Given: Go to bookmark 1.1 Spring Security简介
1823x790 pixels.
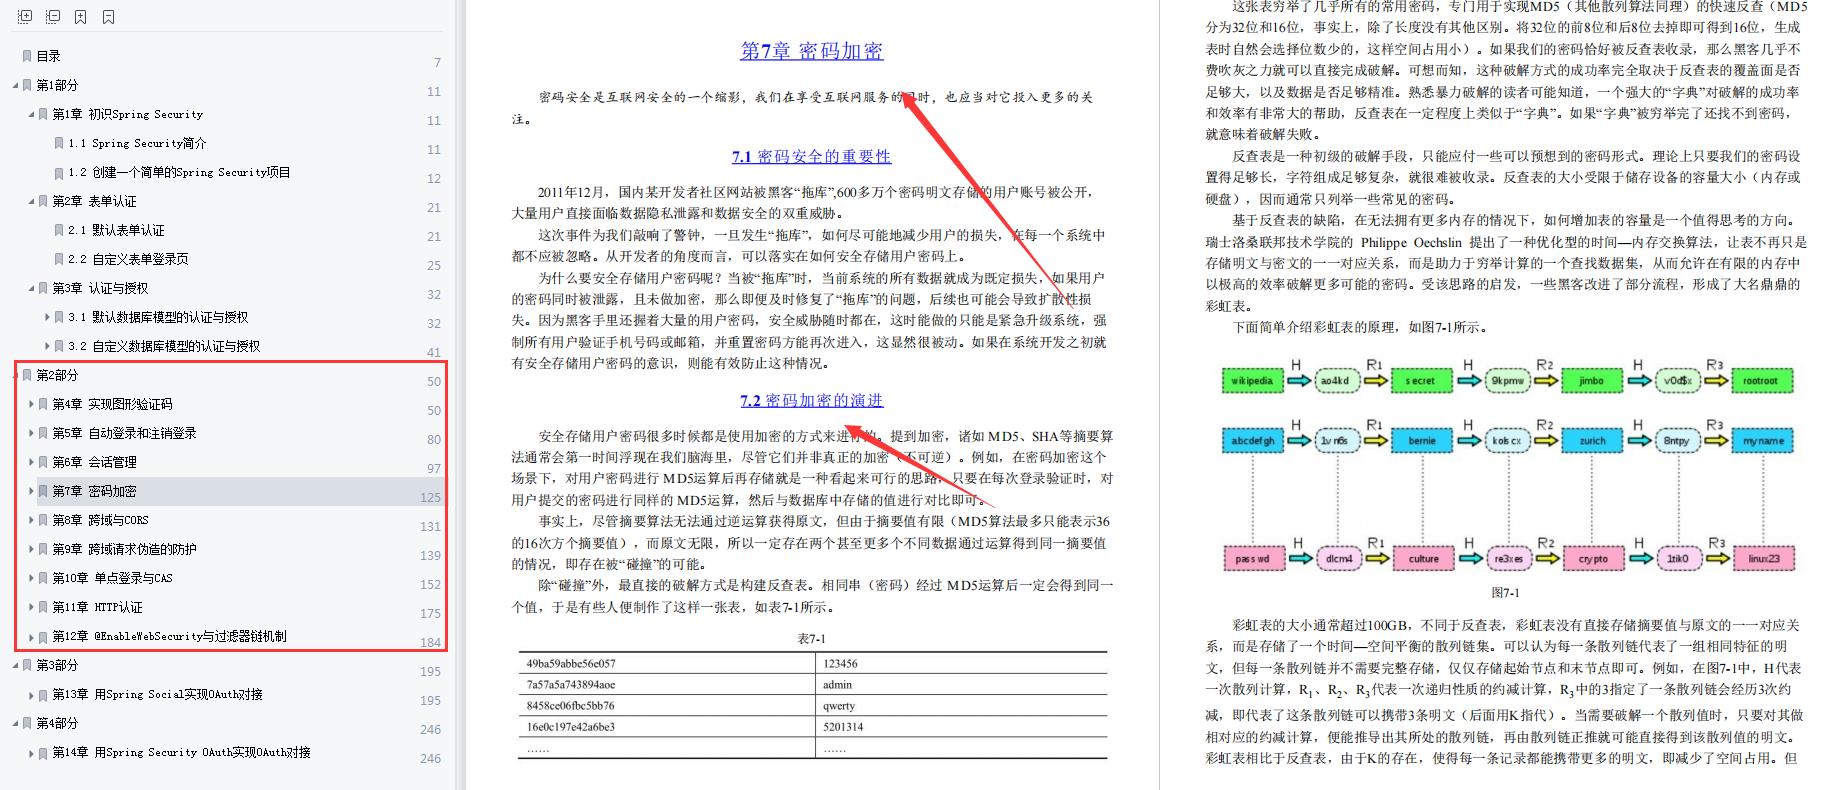Looking at the screenshot, I should point(138,143).
